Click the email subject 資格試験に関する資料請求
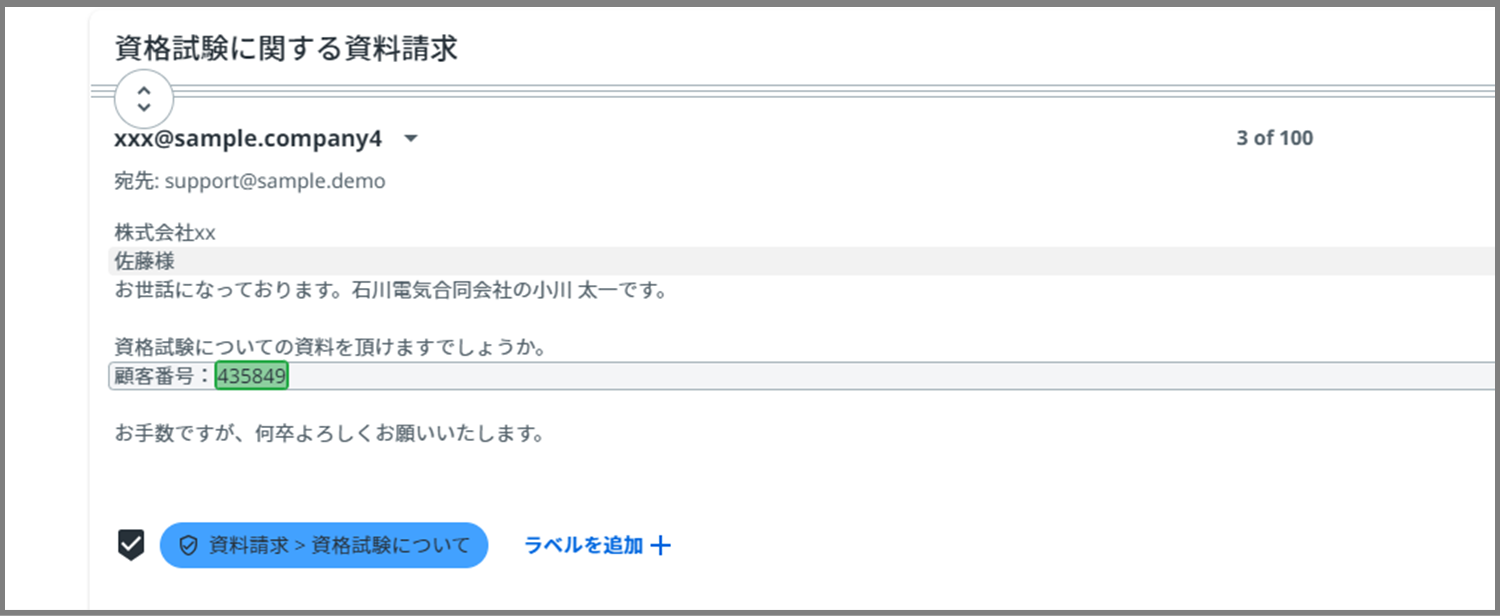This screenshot has height=616, width=1500. click(287, 49)
